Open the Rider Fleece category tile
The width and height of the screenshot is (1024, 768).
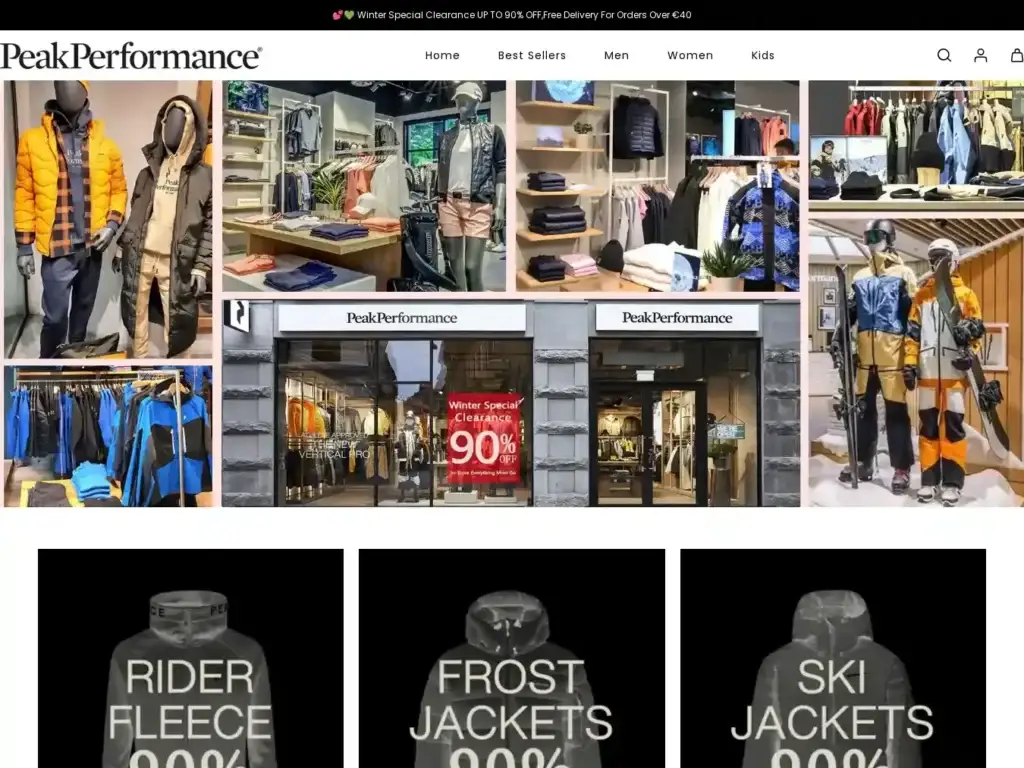(x=190, y=658)
